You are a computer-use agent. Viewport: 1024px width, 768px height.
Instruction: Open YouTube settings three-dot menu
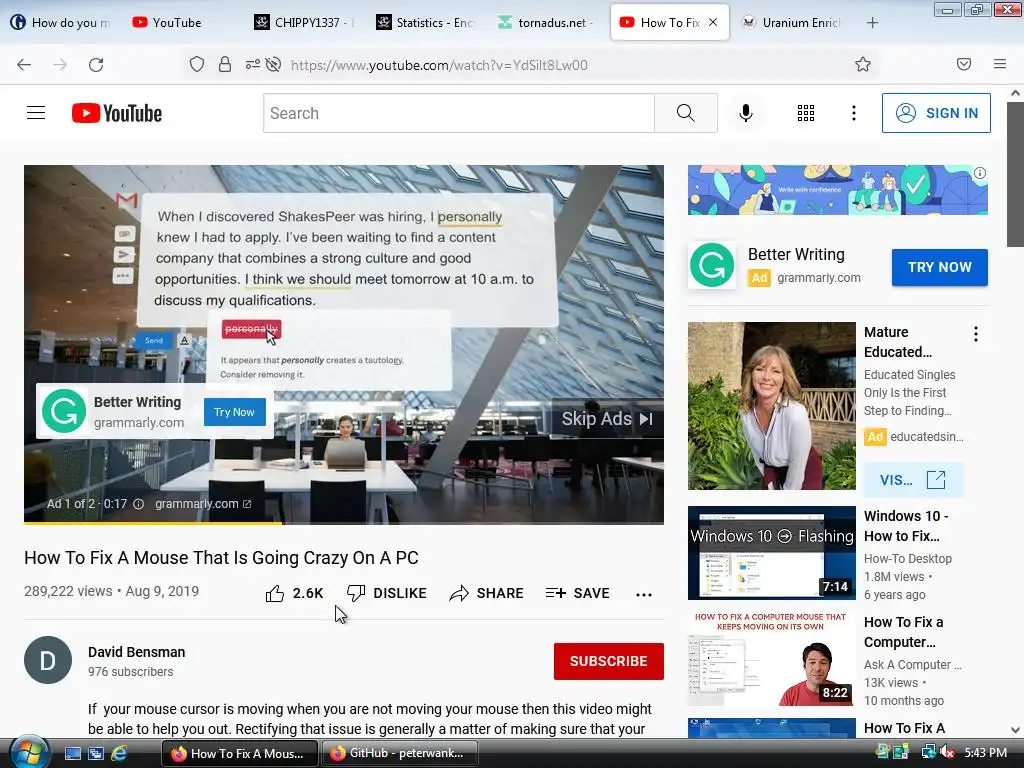(854, 113)
